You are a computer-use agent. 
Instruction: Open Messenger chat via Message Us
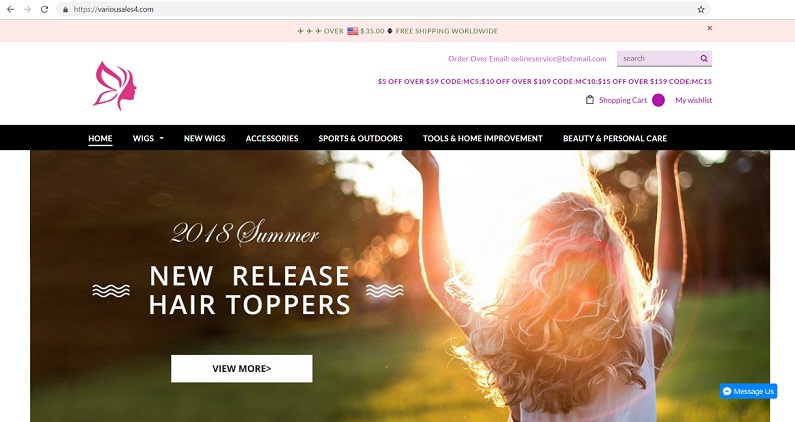(748, 391)
